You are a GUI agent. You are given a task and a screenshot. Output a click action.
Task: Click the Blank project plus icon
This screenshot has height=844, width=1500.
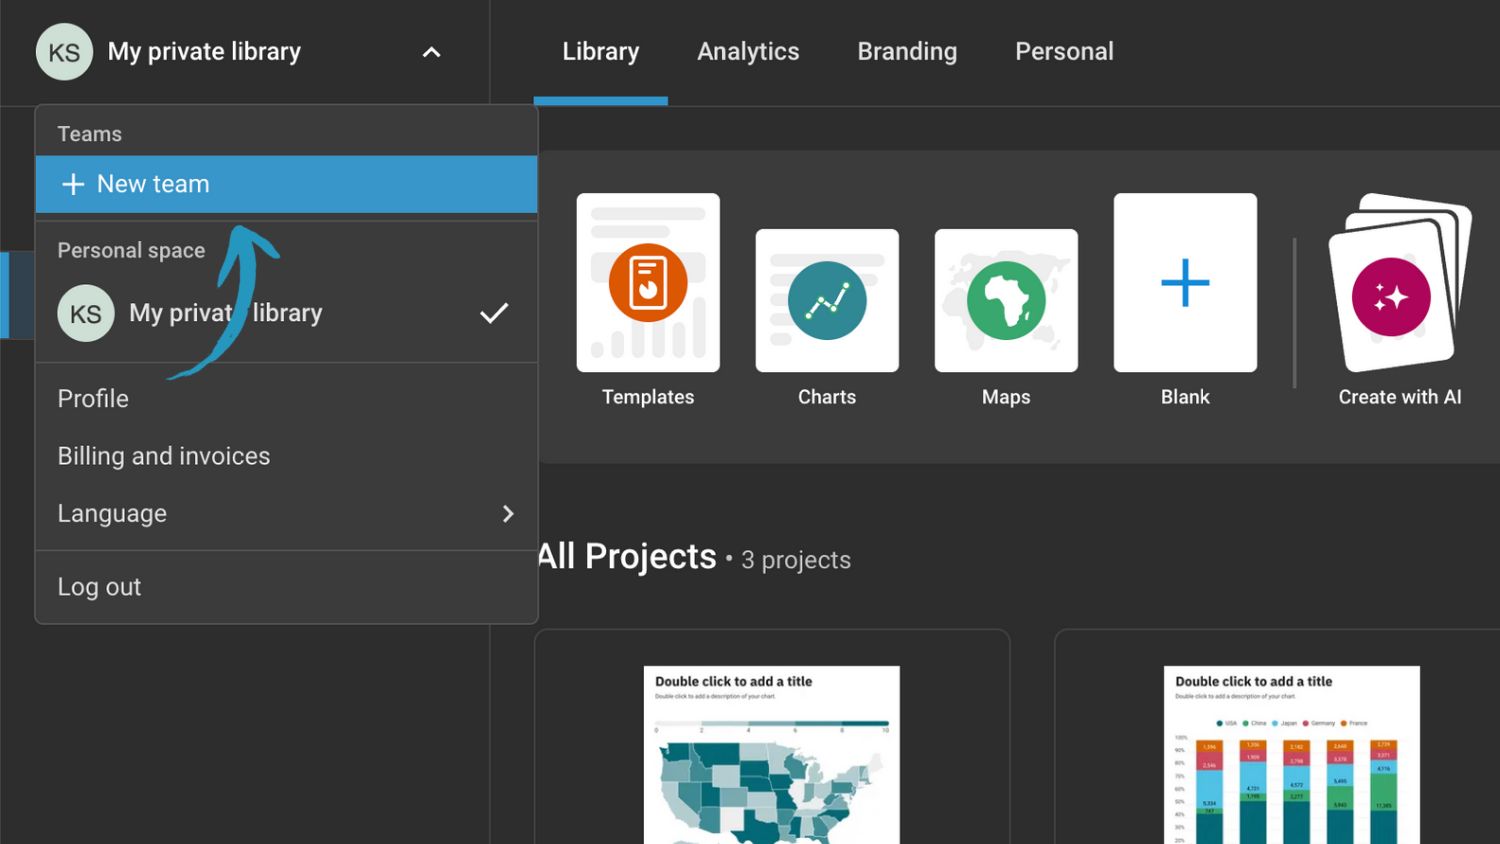pyautogui.click(x=1185, y=283)
